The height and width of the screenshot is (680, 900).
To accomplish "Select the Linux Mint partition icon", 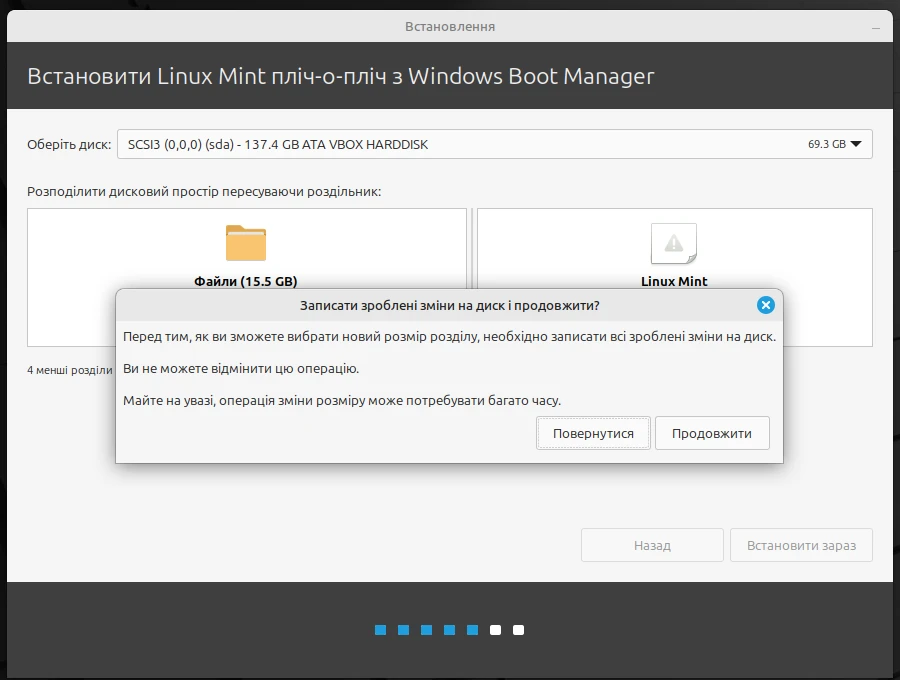I will tap(674, 243).
